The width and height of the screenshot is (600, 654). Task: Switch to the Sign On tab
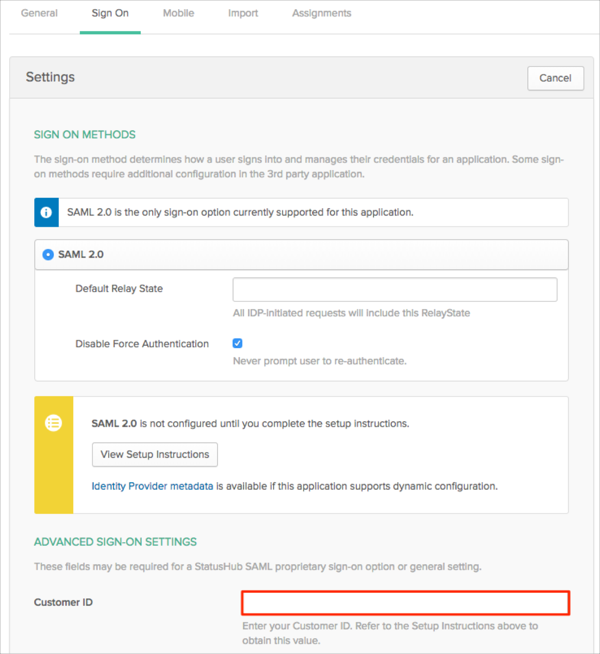[x=110, y=14]
